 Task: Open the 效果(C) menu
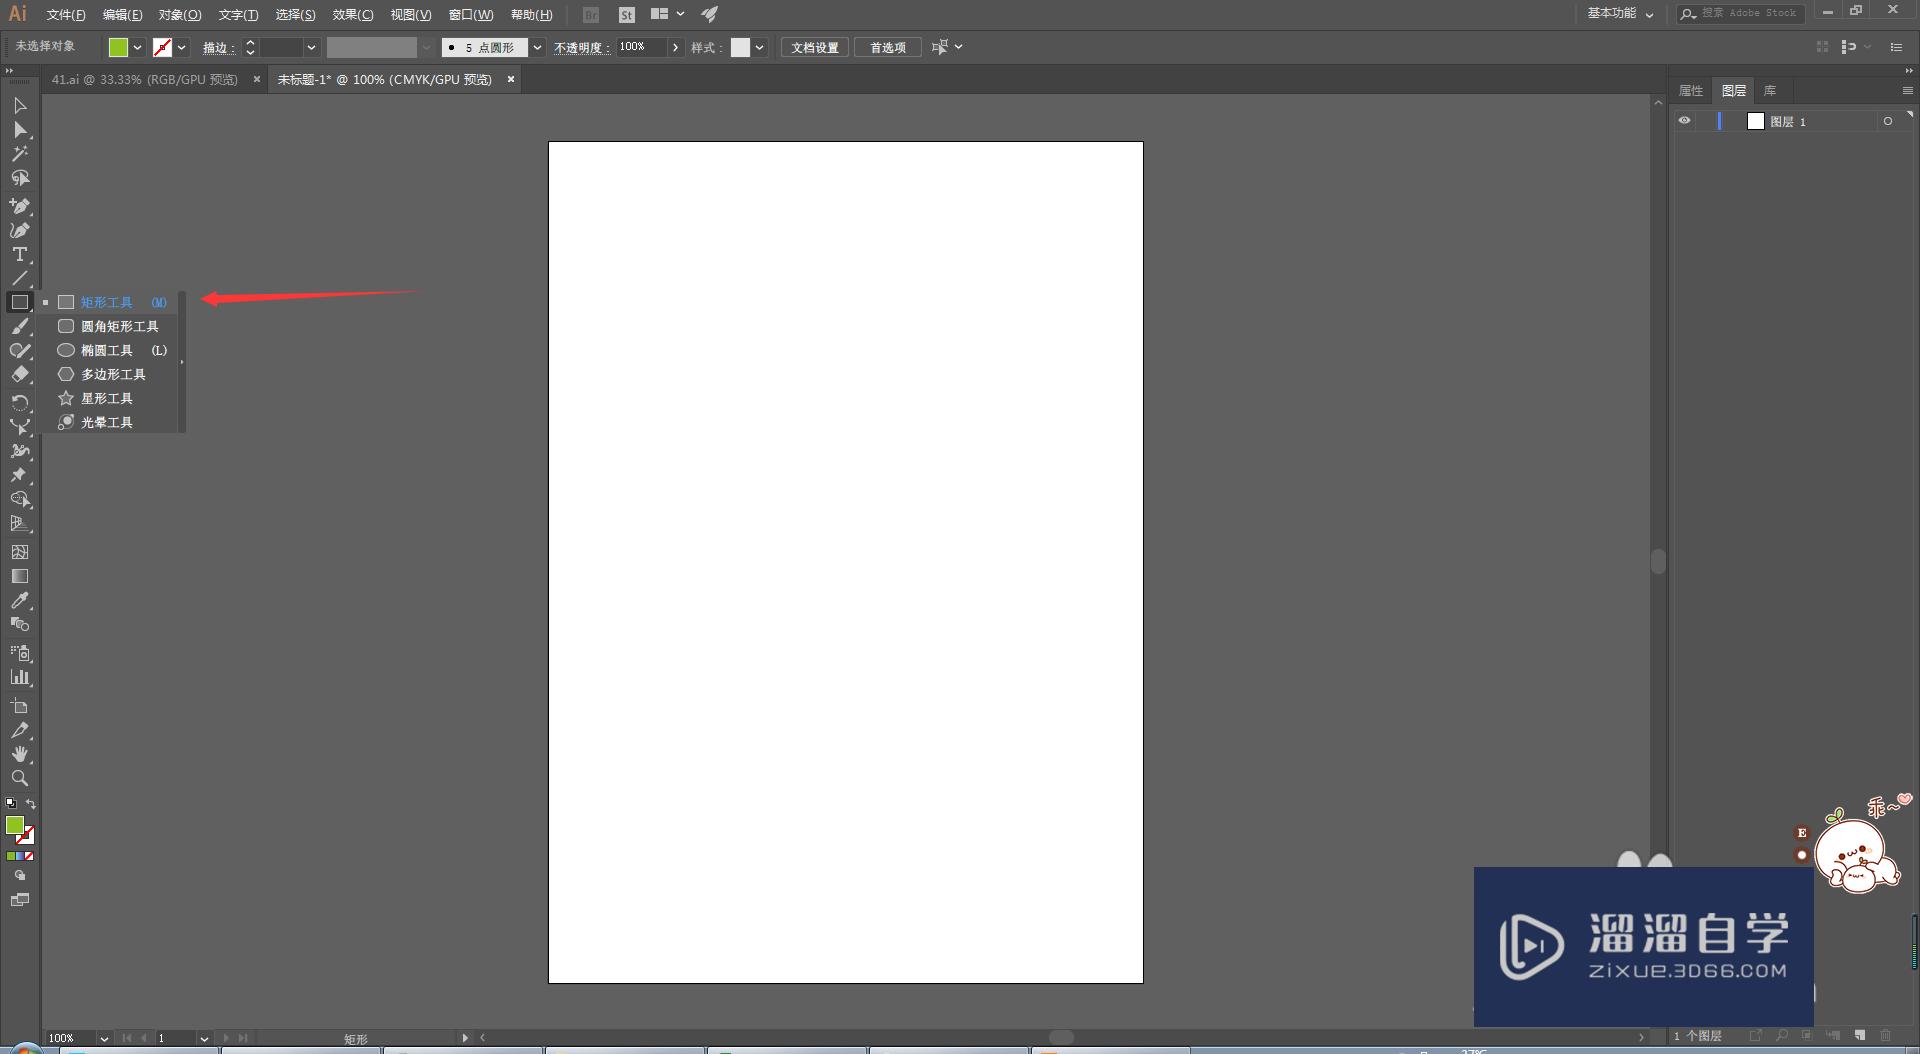[353, 15]
